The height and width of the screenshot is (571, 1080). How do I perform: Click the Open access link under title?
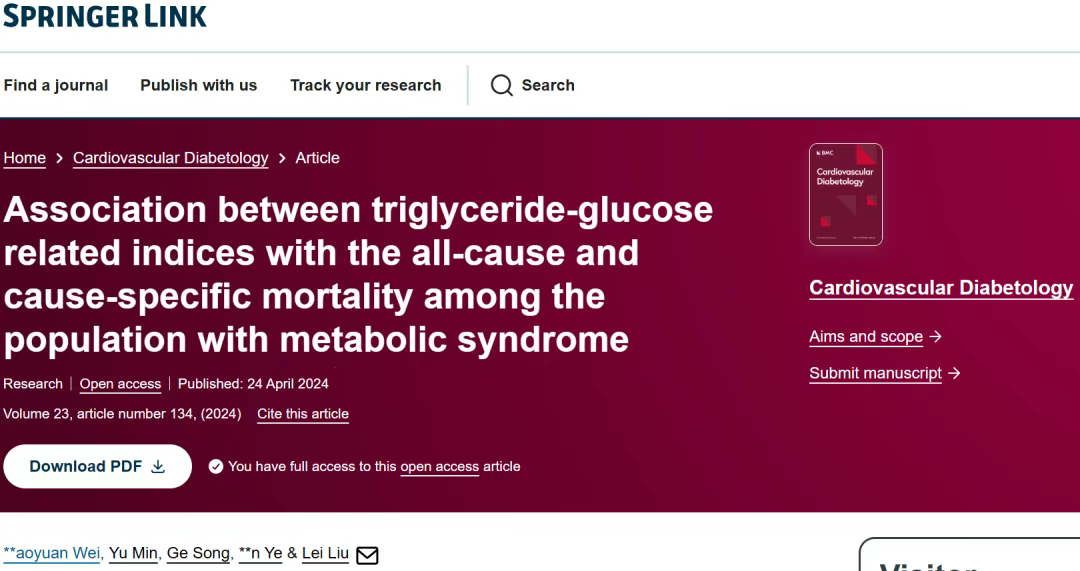tap(121, 384)
